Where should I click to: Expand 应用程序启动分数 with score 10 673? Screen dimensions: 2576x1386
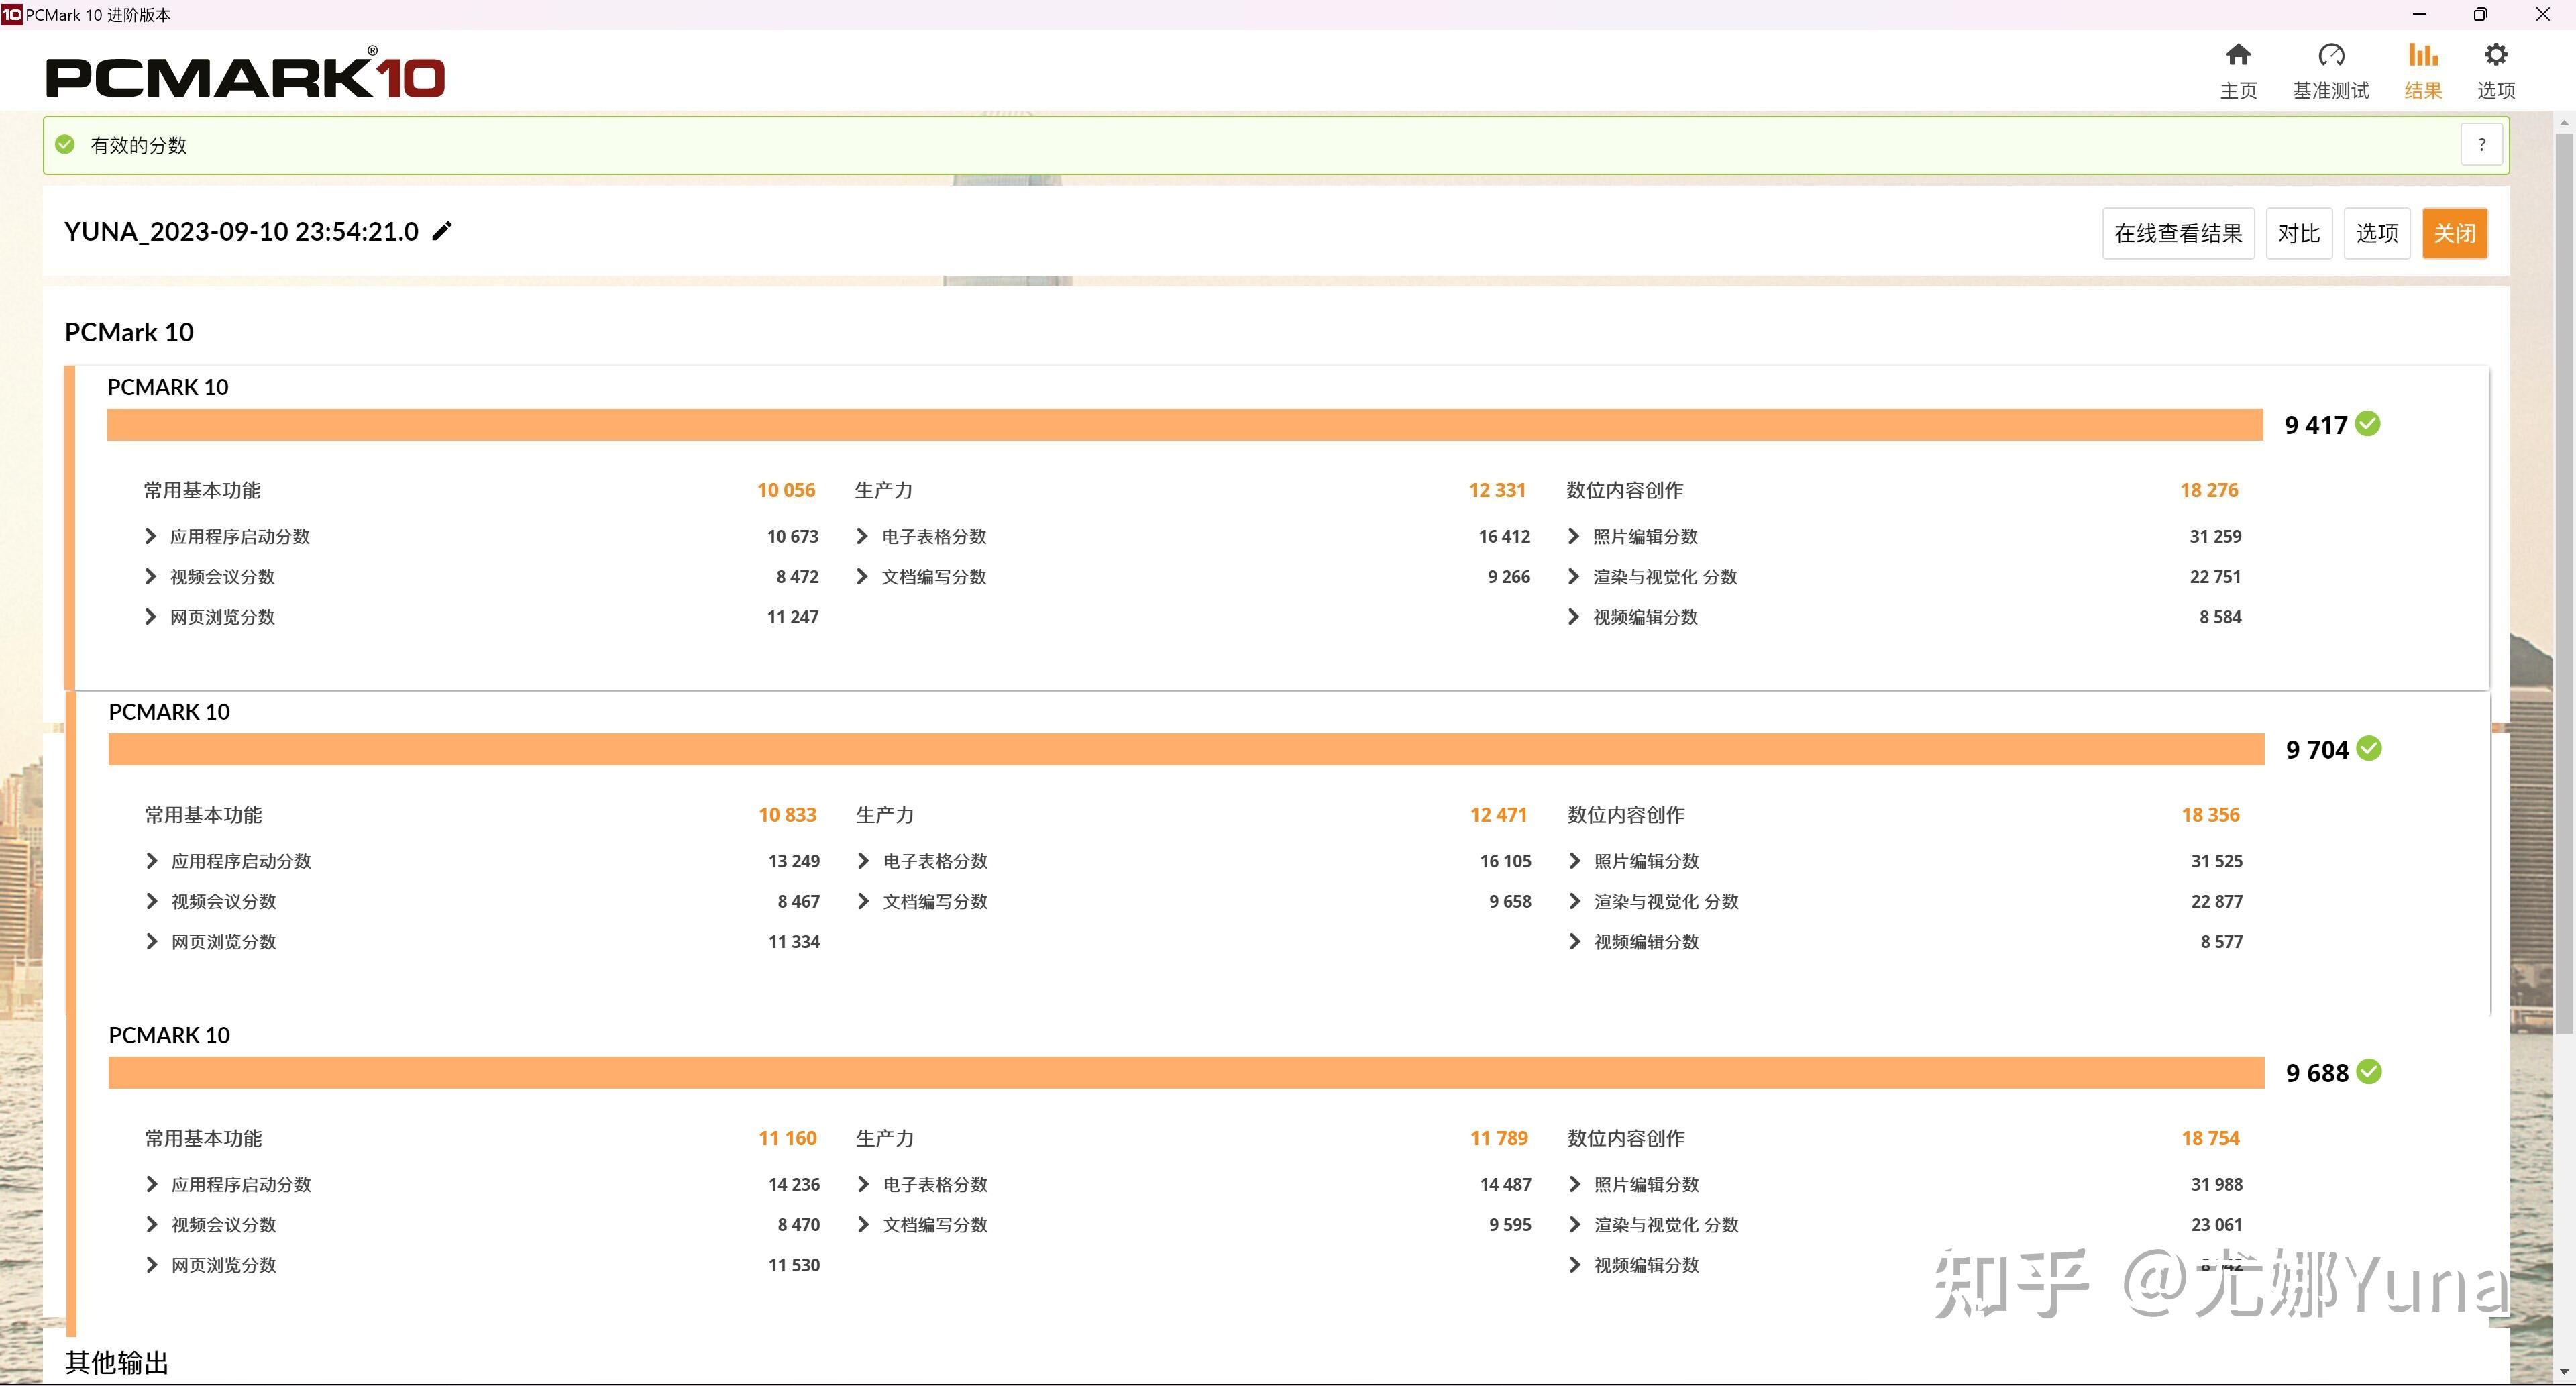coord(151,537)
